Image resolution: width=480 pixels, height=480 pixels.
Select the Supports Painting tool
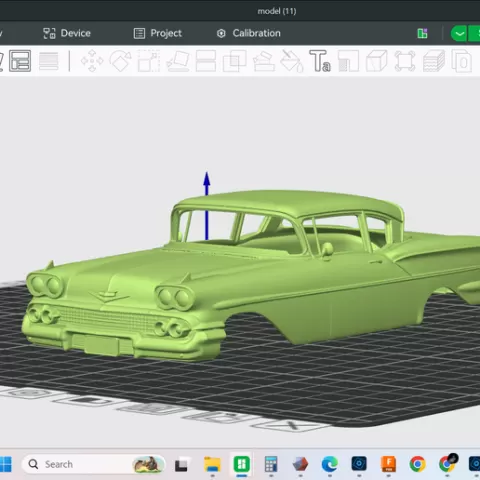click(264, 61)
